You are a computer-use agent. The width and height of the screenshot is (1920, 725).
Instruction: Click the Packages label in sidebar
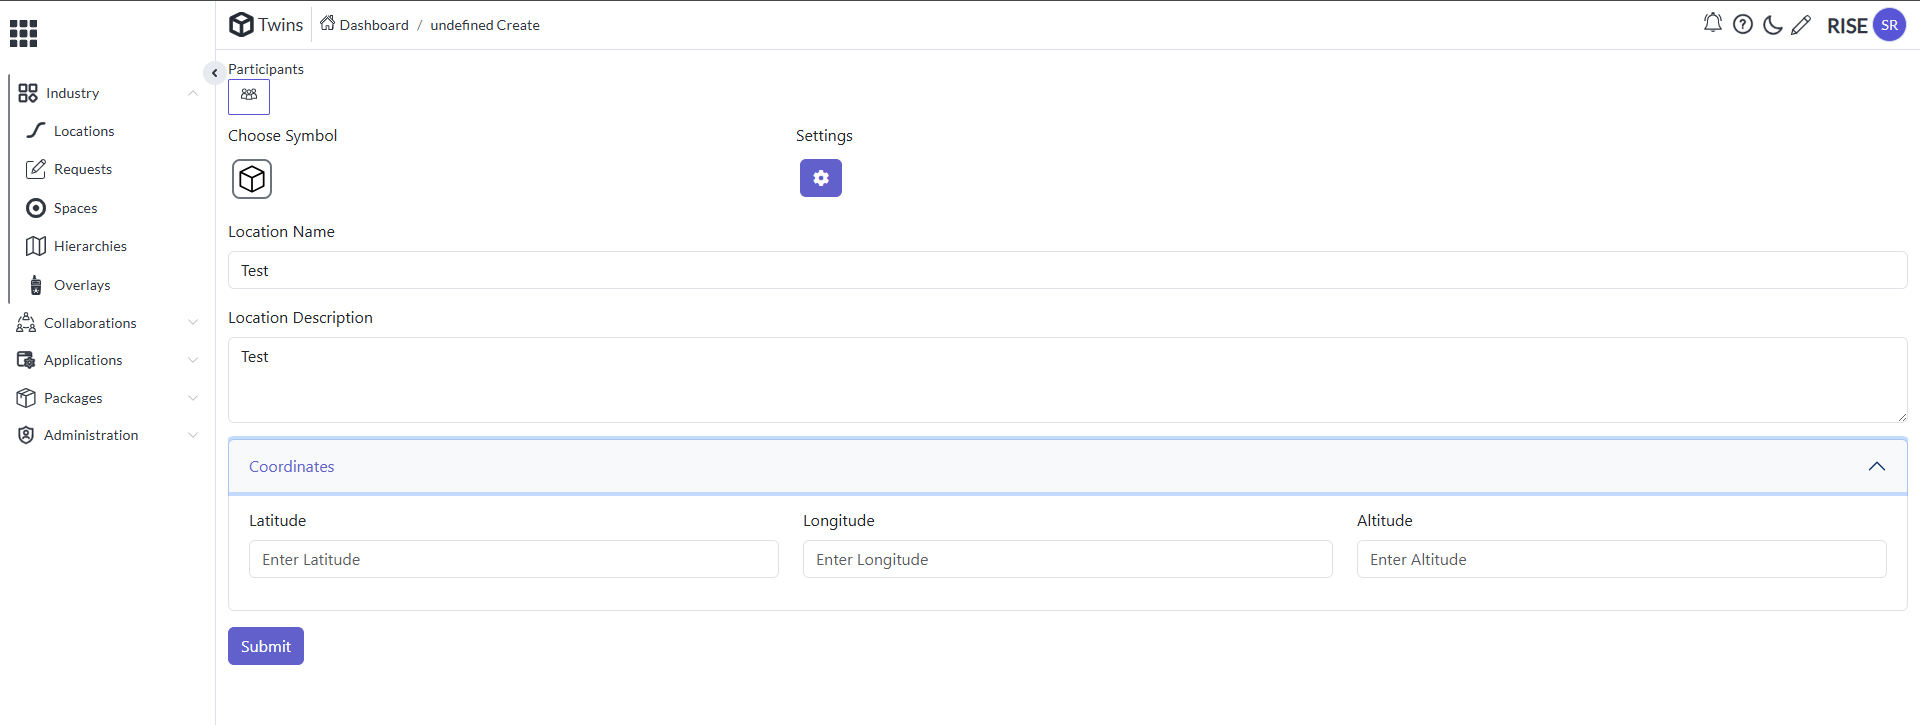[x=73, y=398]
